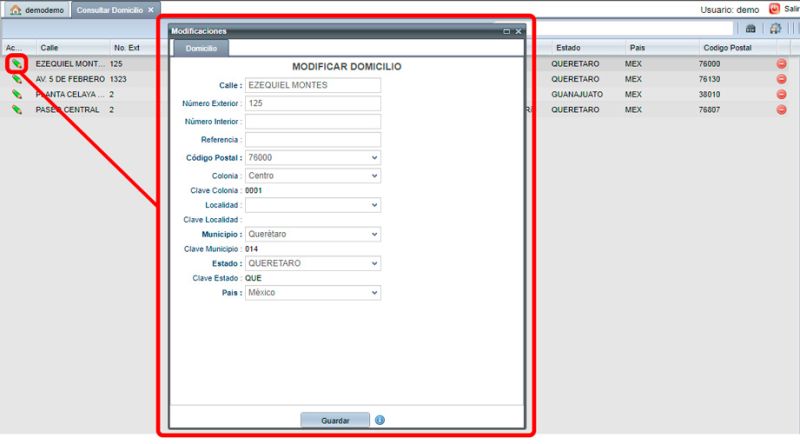Close the Consultar Domicilio tab
Viewport: 800px width, 444px height.
point(151,9)
